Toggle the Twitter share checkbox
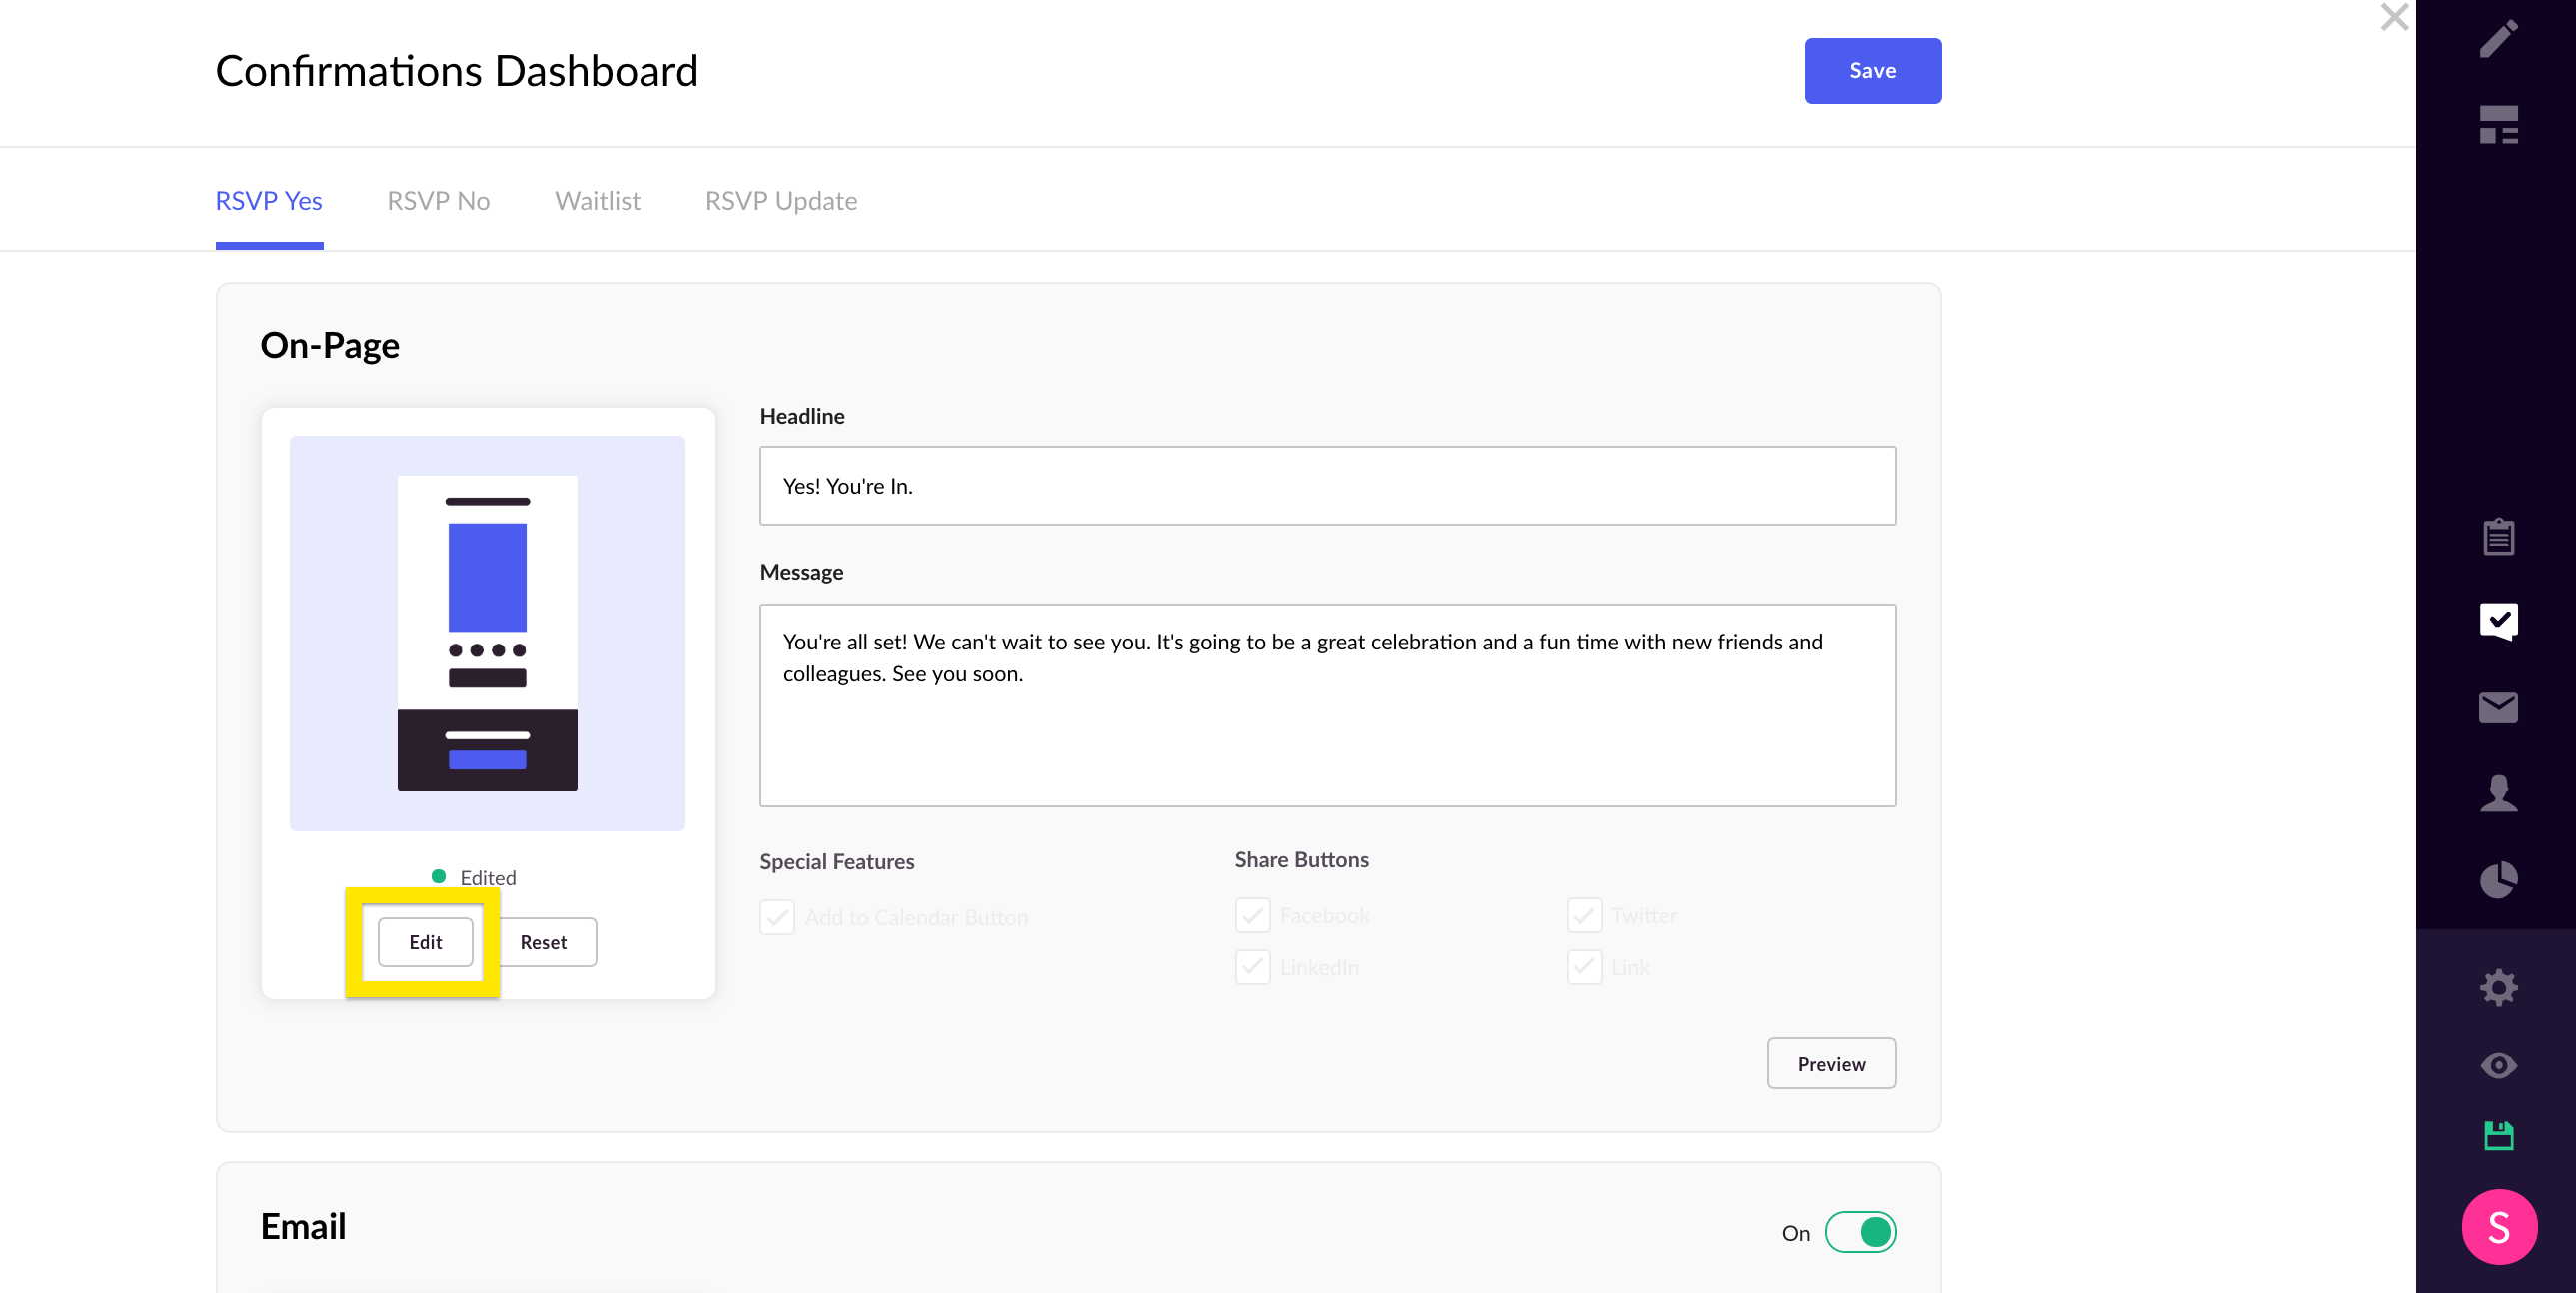This screenshot has width=2576, height=1293. pyautogui.click(x=1584, y=915)
